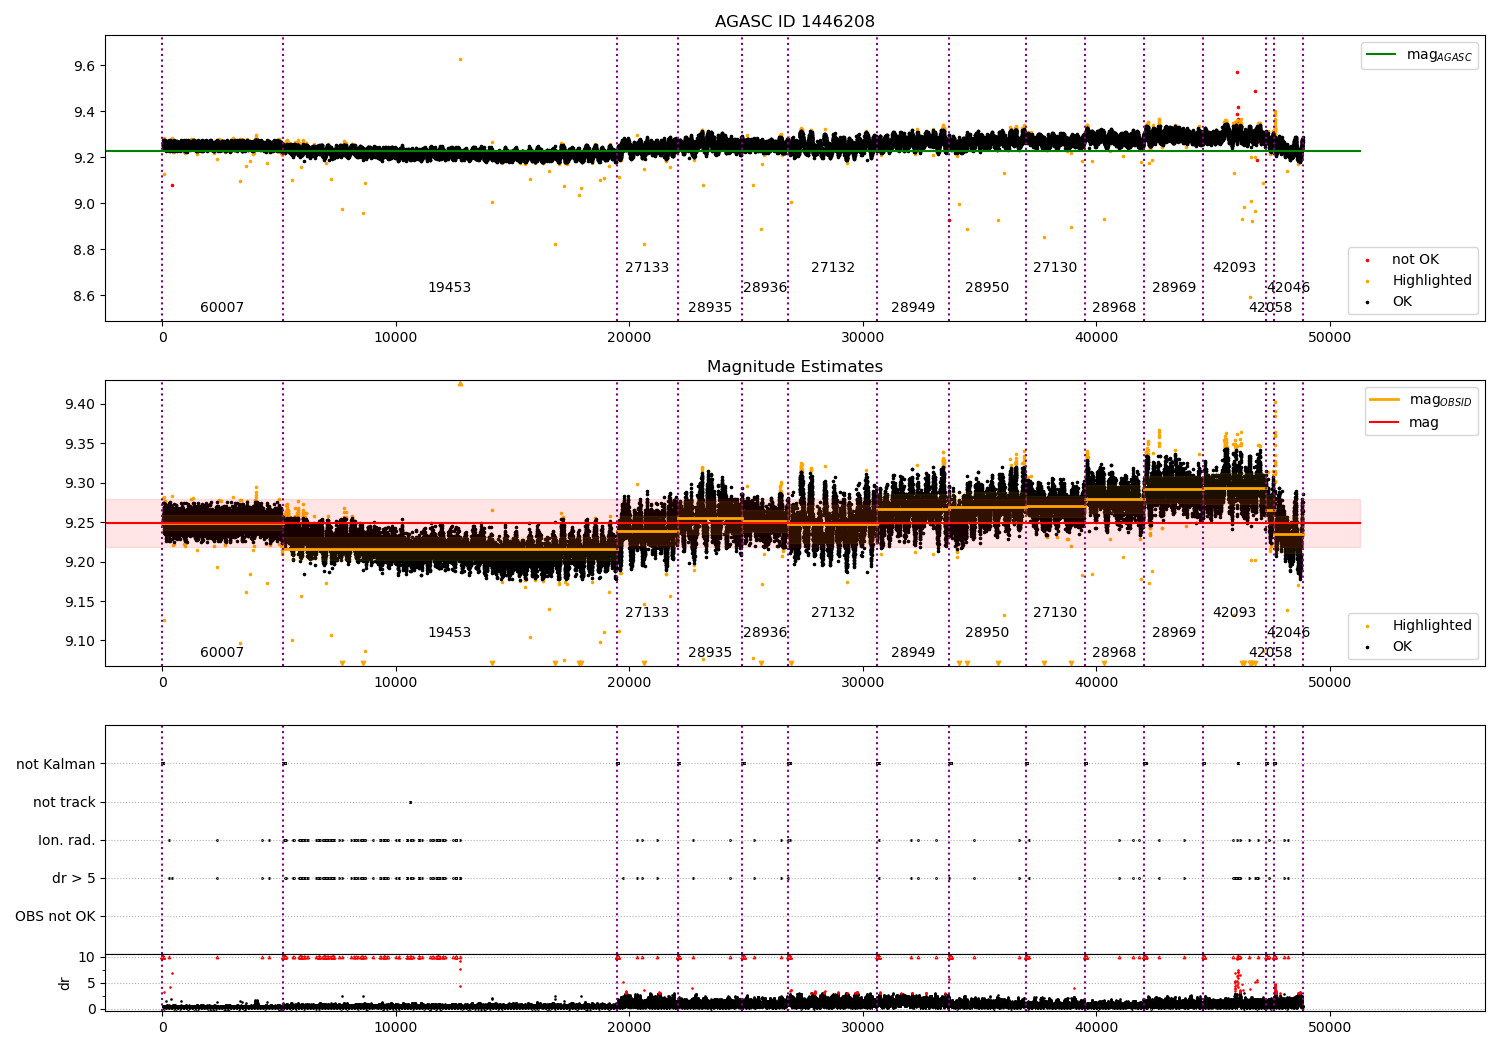Click the 50000 x-axis tick in bottom panel
Image resolution: width=1500 pixels, height=1050 pixels.
click(1330, 1027)
